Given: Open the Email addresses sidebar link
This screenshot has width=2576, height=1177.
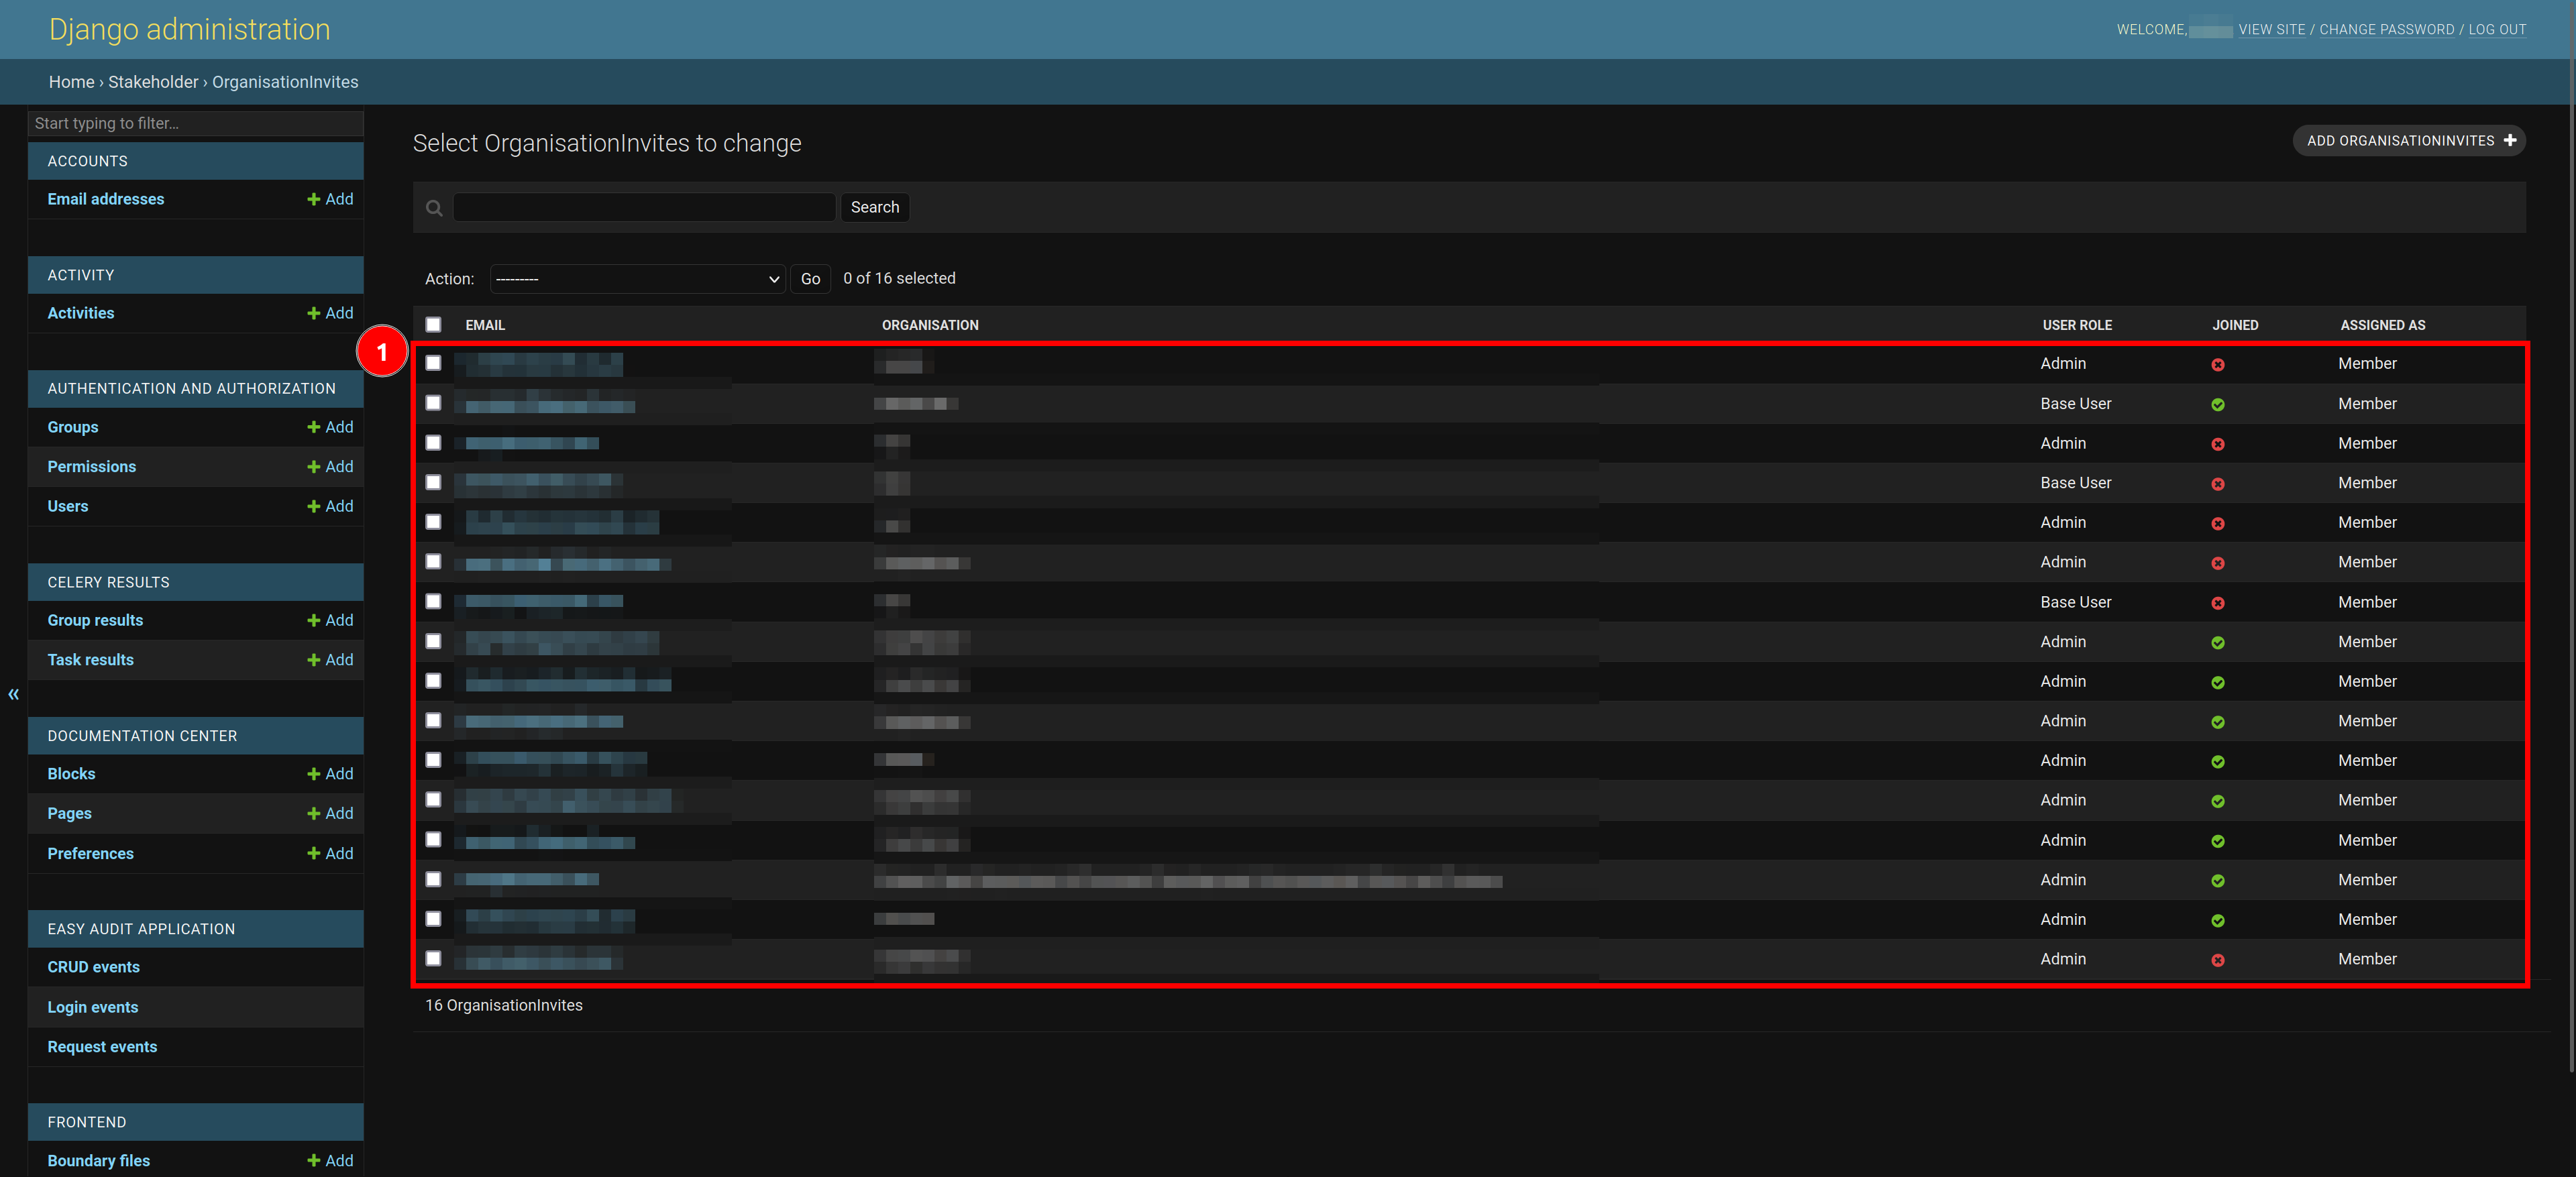Looking at the screenshot, I should point(106,199).
